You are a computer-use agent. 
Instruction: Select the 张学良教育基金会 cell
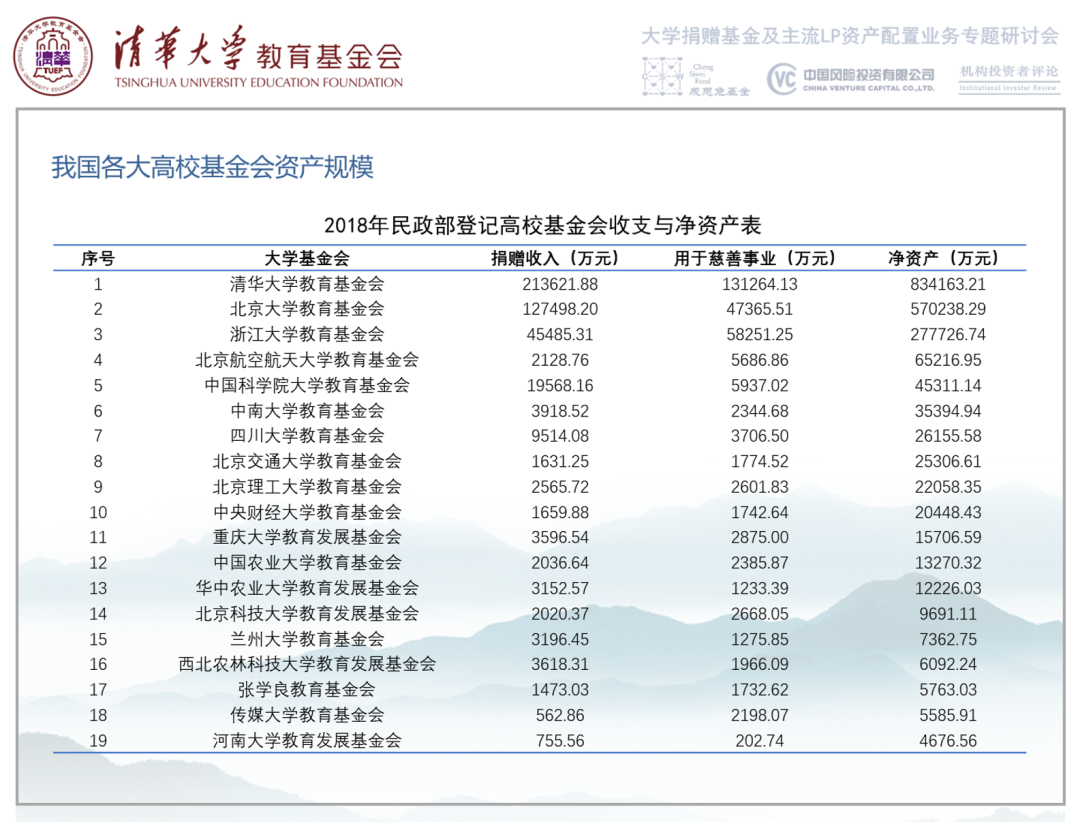(x=307, y=689)
